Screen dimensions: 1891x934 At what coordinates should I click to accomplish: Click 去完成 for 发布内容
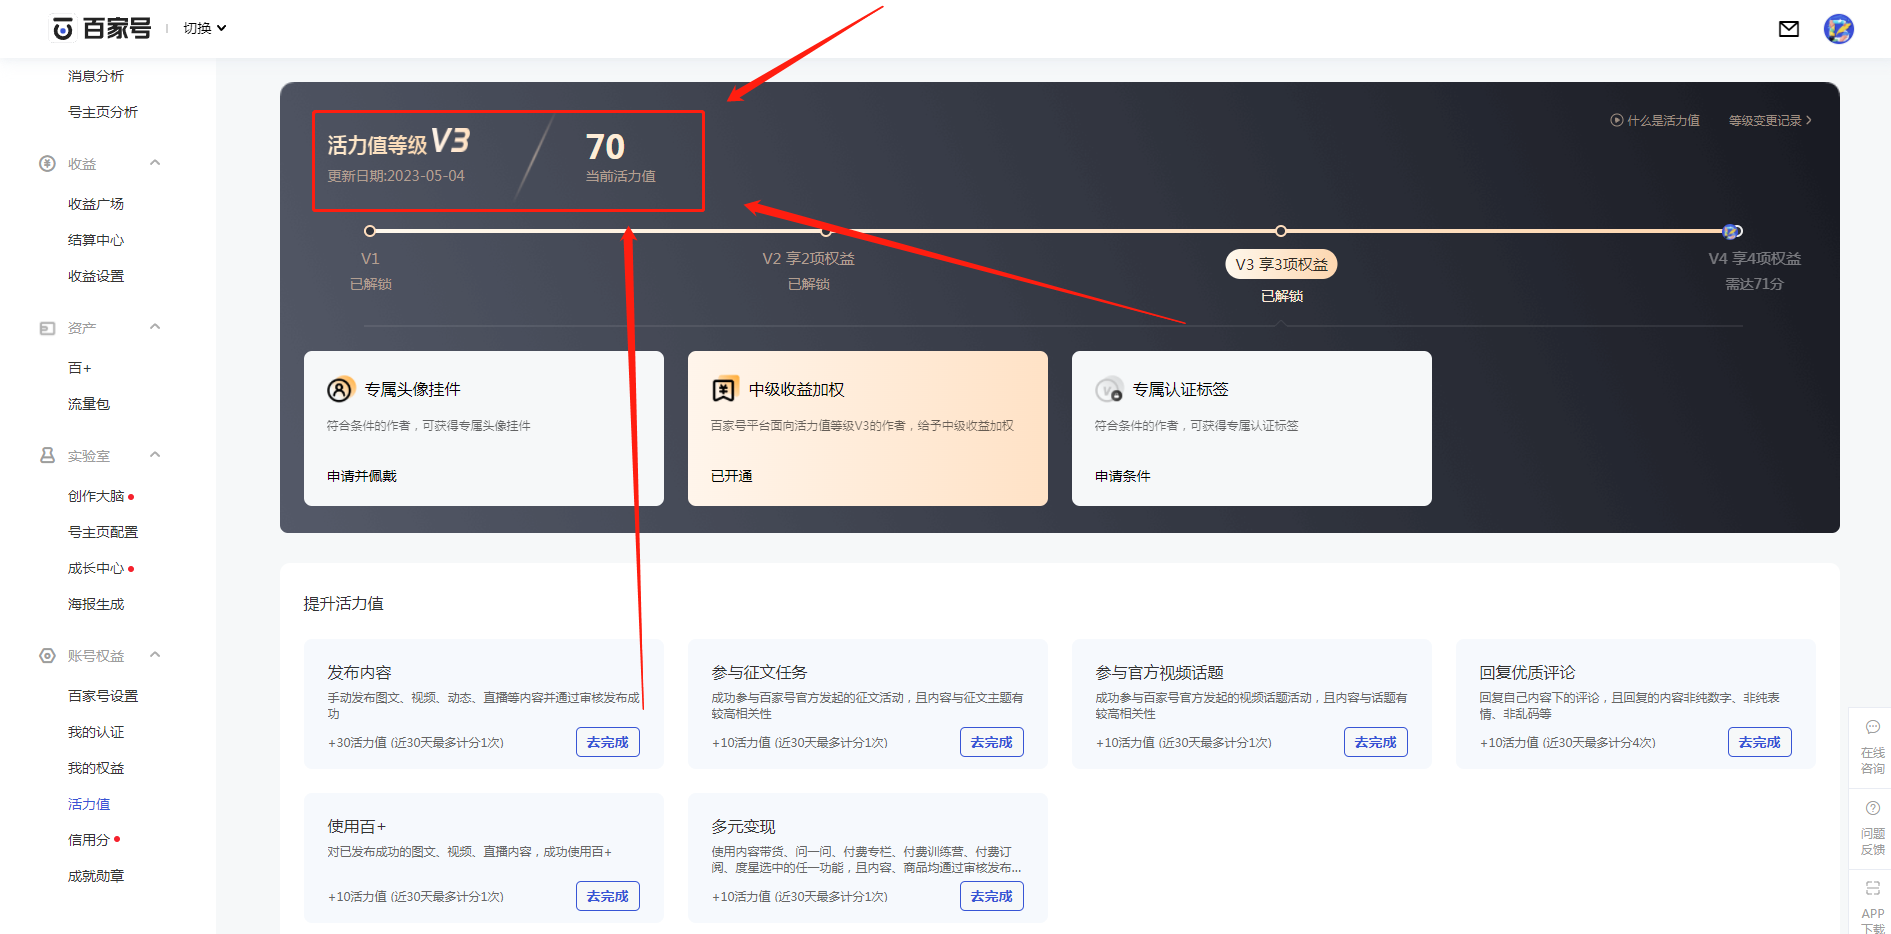(608, 742)
